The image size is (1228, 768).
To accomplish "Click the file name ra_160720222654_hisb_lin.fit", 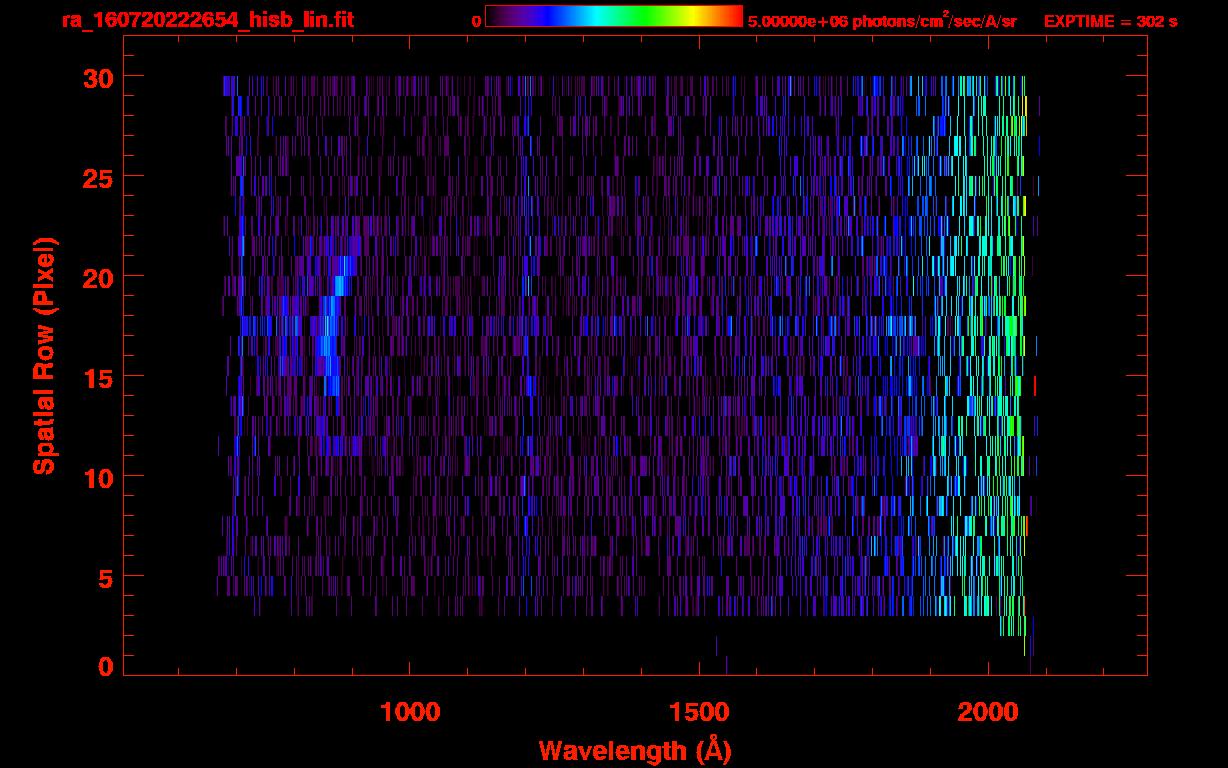I will point(207,20).
